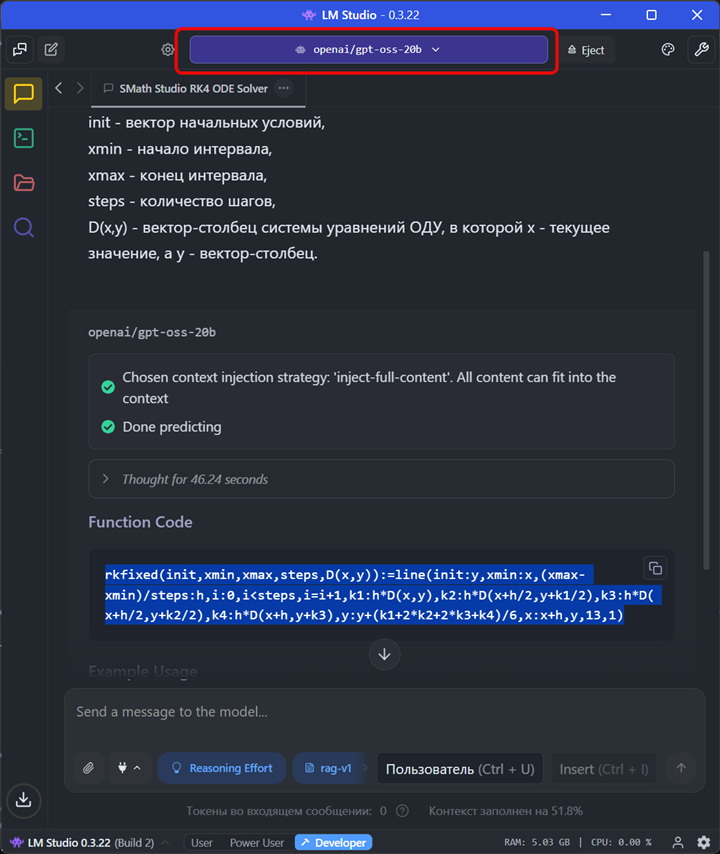This screenshot has height=854, width=720.
Task: Open the theme palette icon
Action: [x=668, y=49]
